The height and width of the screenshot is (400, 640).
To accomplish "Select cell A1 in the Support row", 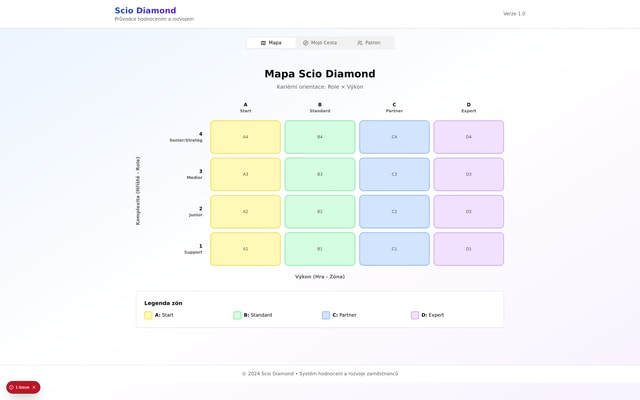I will tap(245, 249).
